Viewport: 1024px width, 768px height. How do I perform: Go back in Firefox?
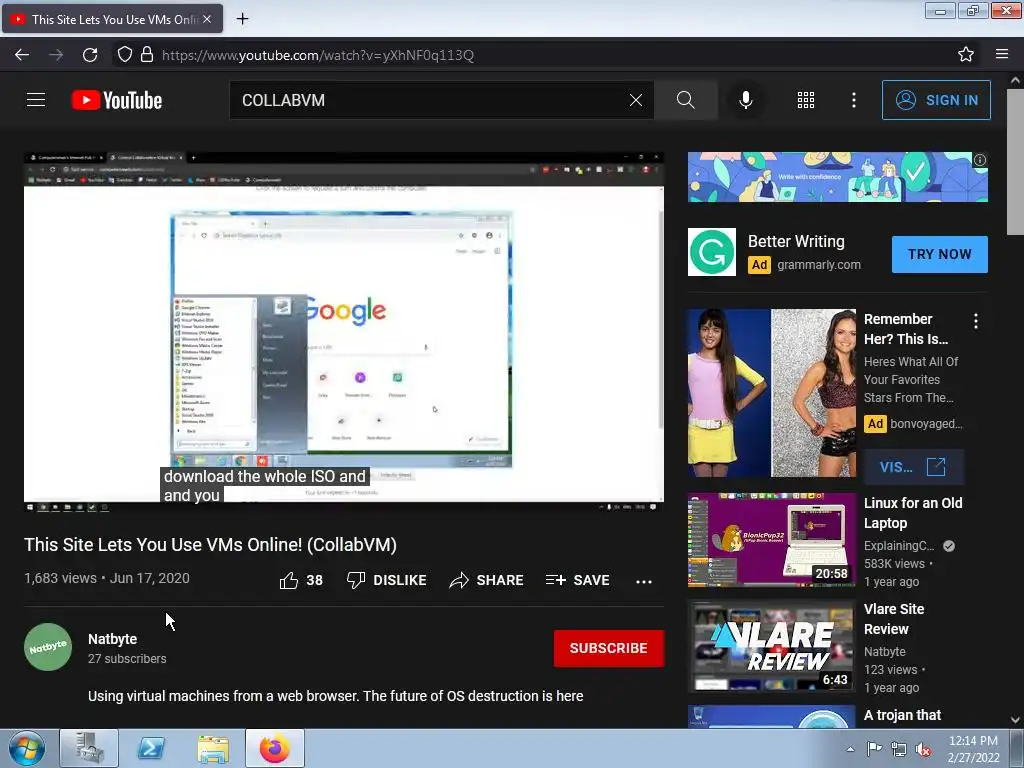22,55
